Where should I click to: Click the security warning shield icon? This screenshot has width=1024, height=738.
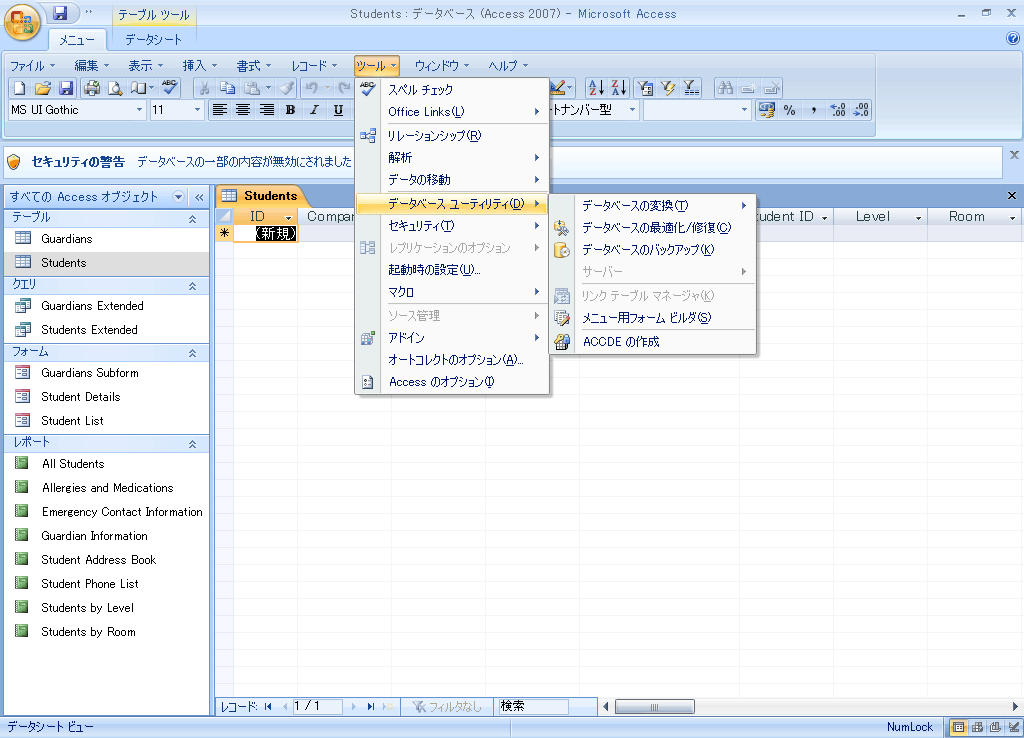[x=14, y=161]
